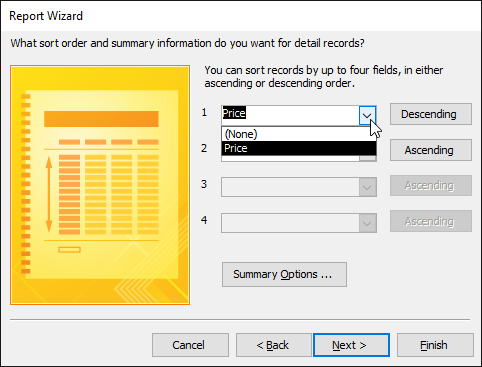Click the disabled Ascending button for field 4

click(x=431, y=221)
